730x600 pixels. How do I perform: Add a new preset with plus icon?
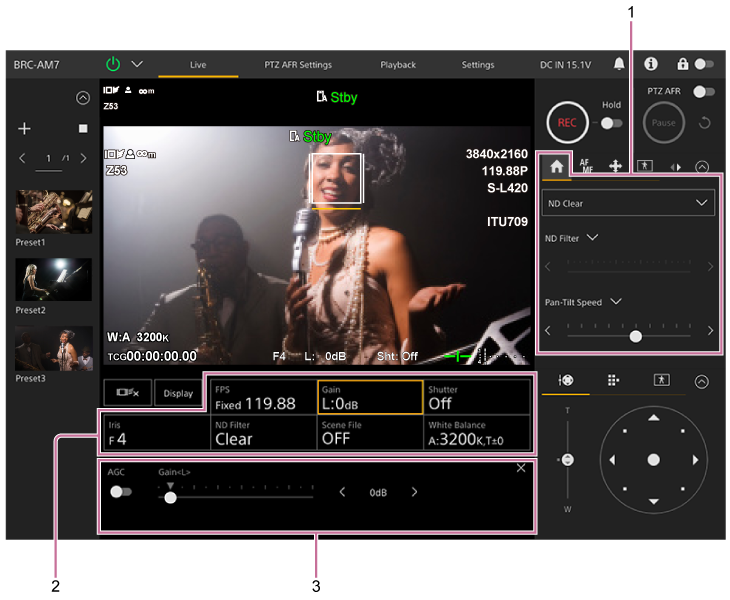point(25,129)
